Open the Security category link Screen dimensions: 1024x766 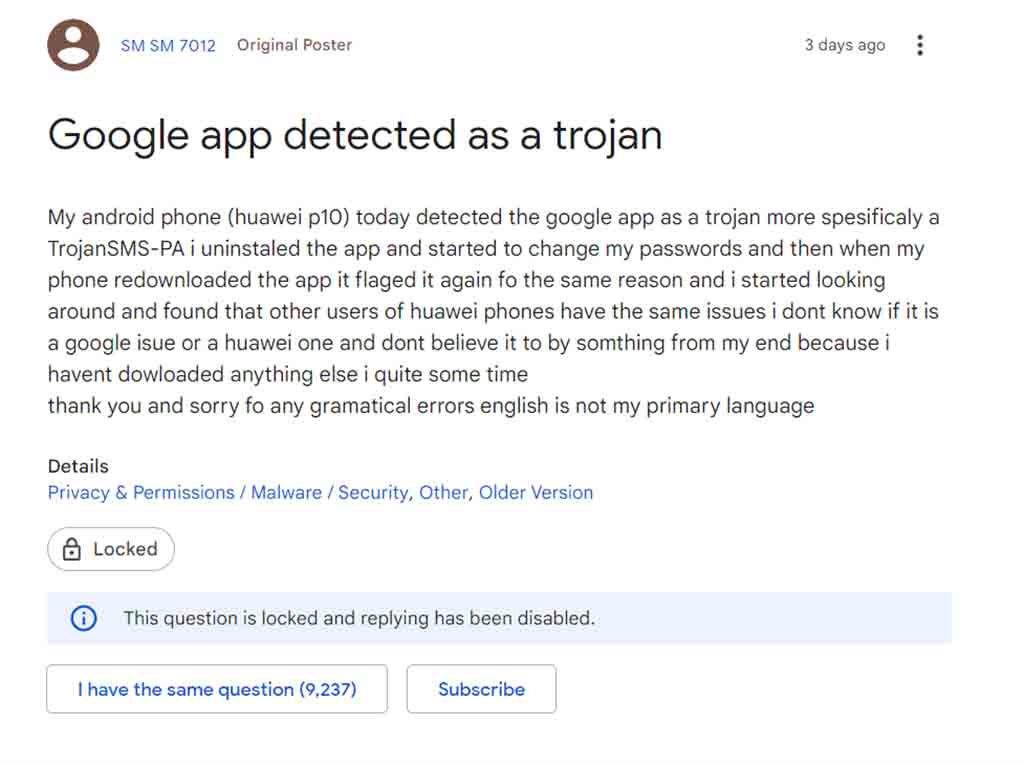(373, 492)
